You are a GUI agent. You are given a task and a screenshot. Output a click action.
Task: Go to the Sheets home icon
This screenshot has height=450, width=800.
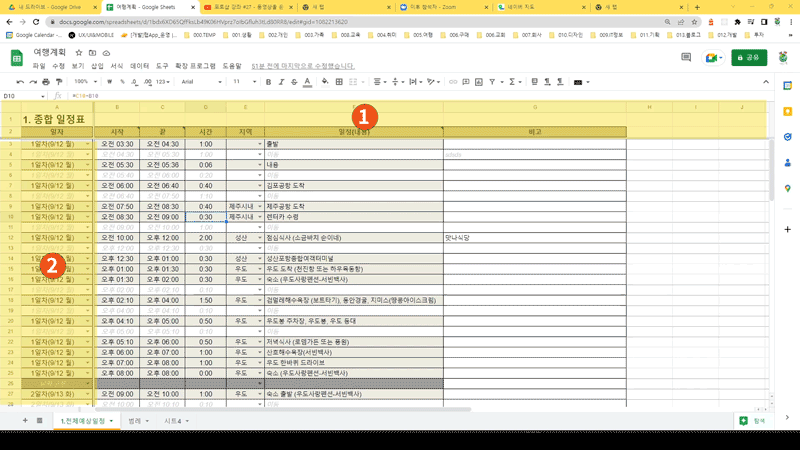coord(17,58)
